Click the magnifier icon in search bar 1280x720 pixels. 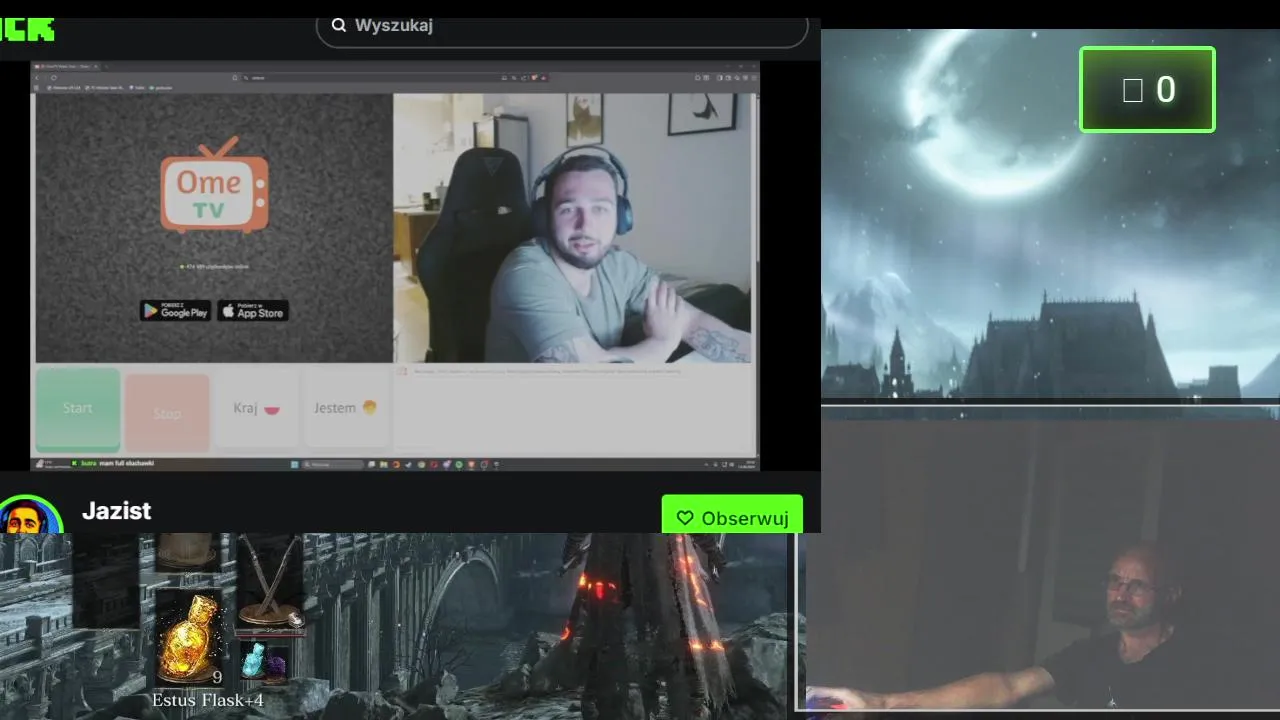coord(339,25)
